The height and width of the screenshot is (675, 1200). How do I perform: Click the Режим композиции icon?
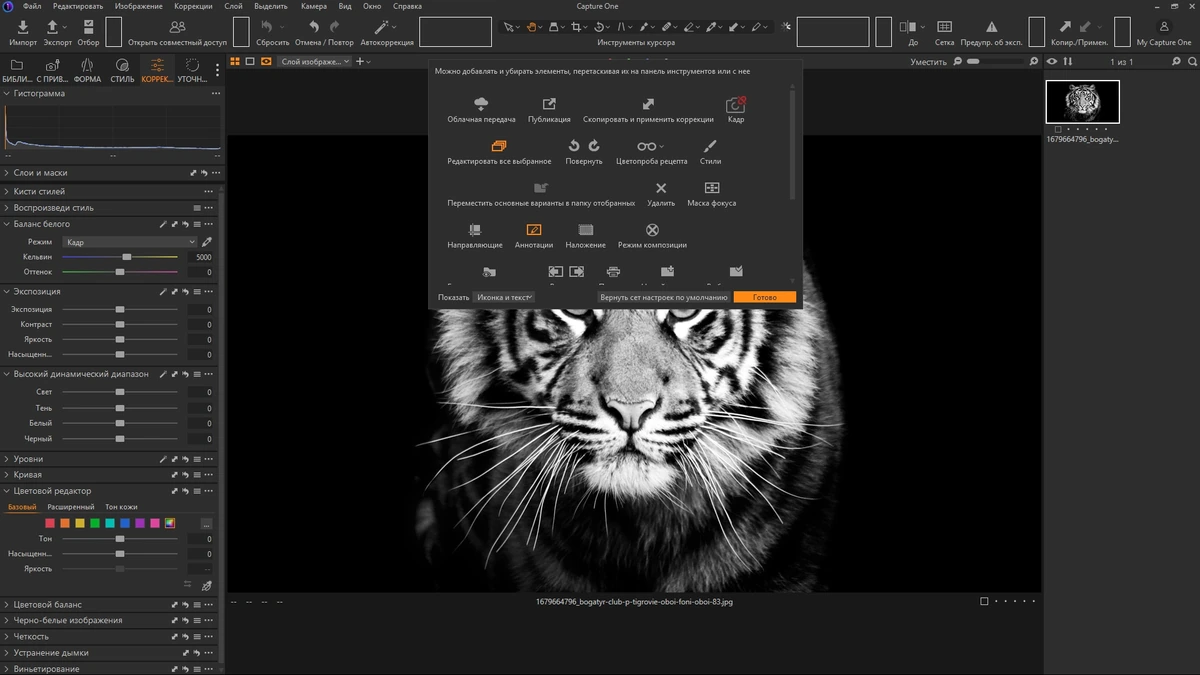click(652, 230)
